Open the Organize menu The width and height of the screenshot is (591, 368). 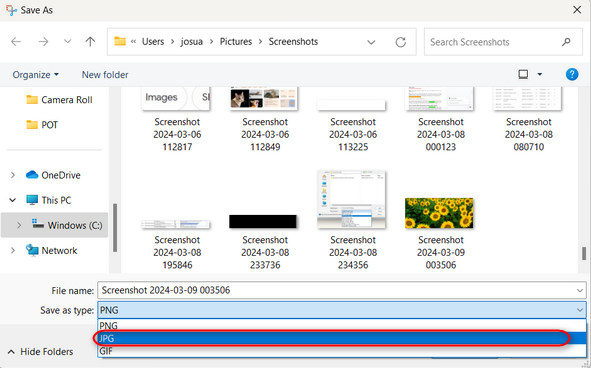click(35, 75)
